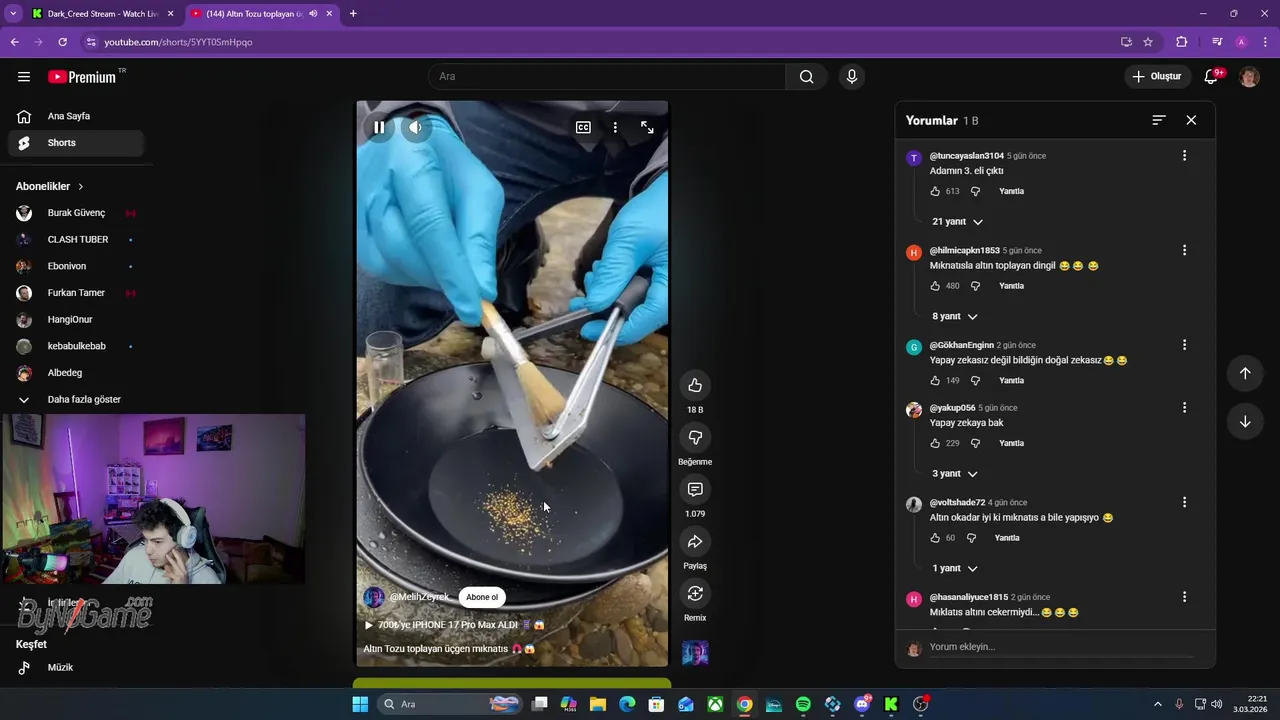This screenshot has width=1280, height=720.
Task: Open Müzik in Keşfet section
Action: 76,668
